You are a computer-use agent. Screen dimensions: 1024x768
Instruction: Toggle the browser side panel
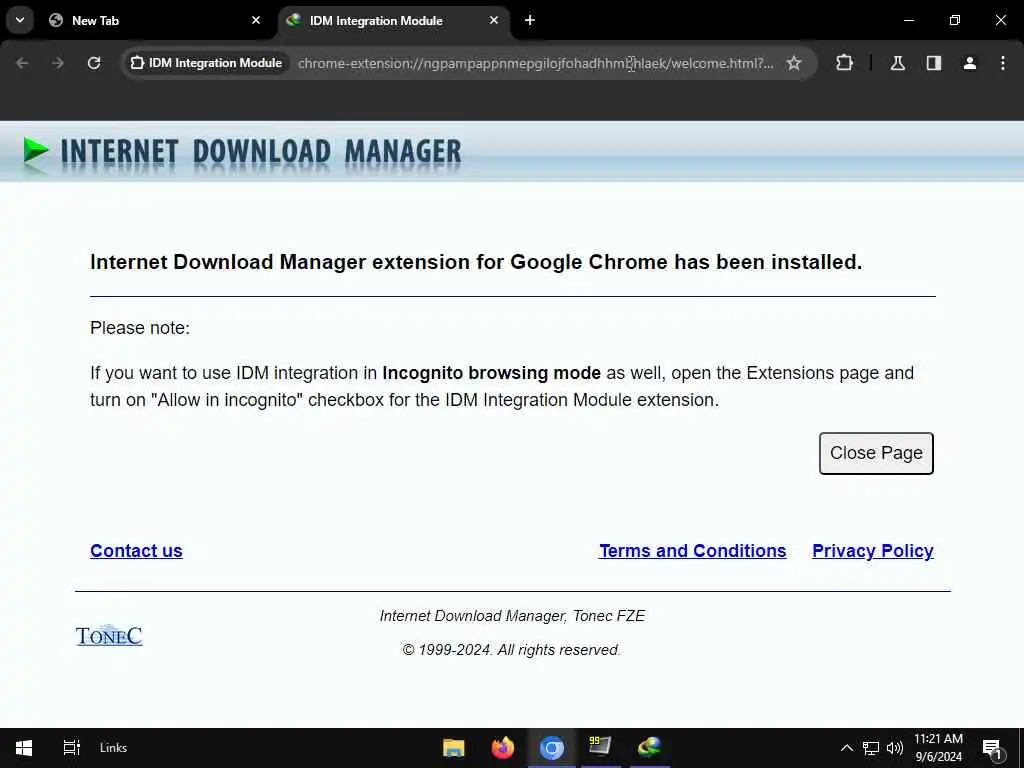click(x=934, y=63)
